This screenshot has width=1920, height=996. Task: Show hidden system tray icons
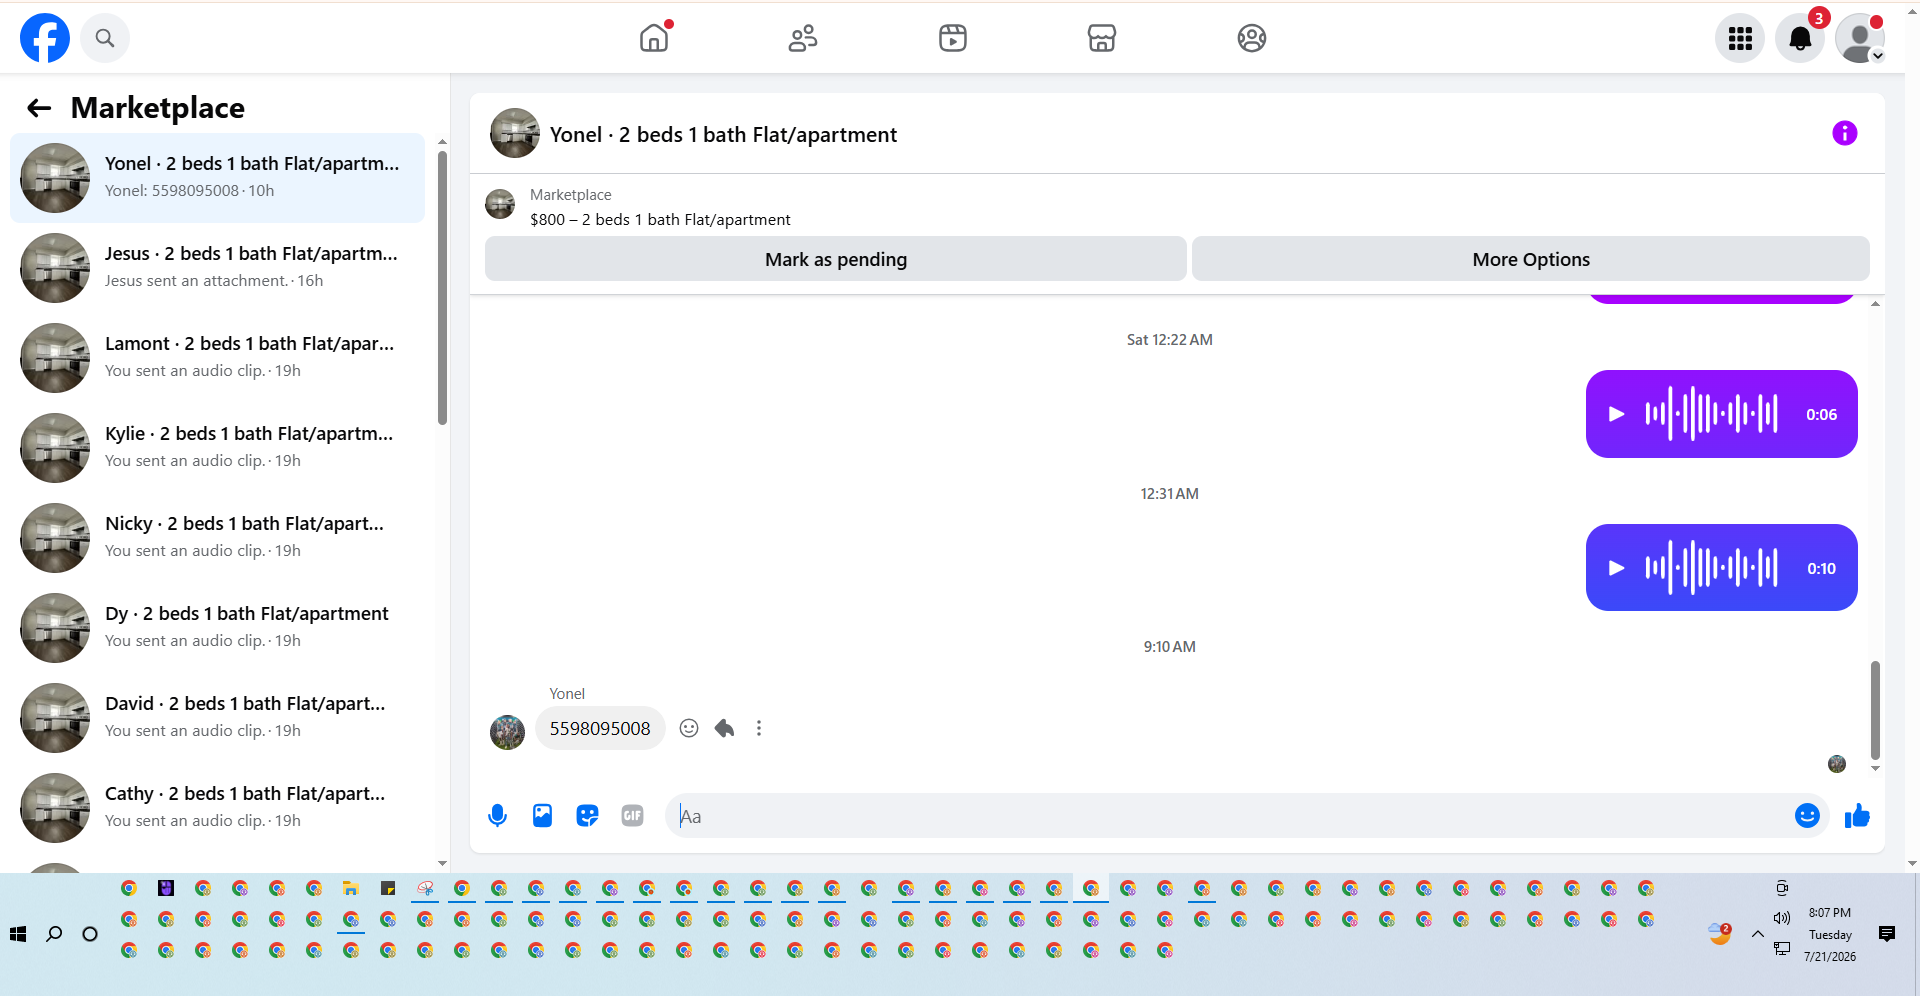point(1757,934)
